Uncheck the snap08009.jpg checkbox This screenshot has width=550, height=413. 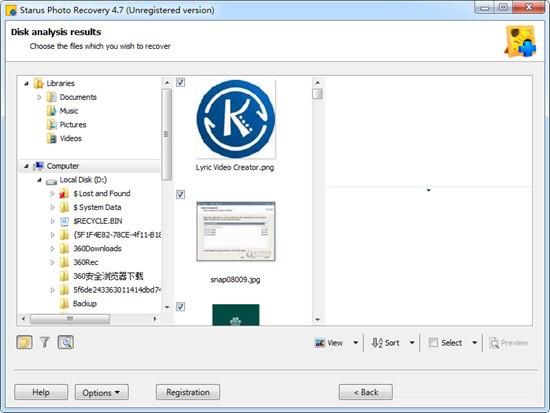pyautogui.click(x=181, y=194)
